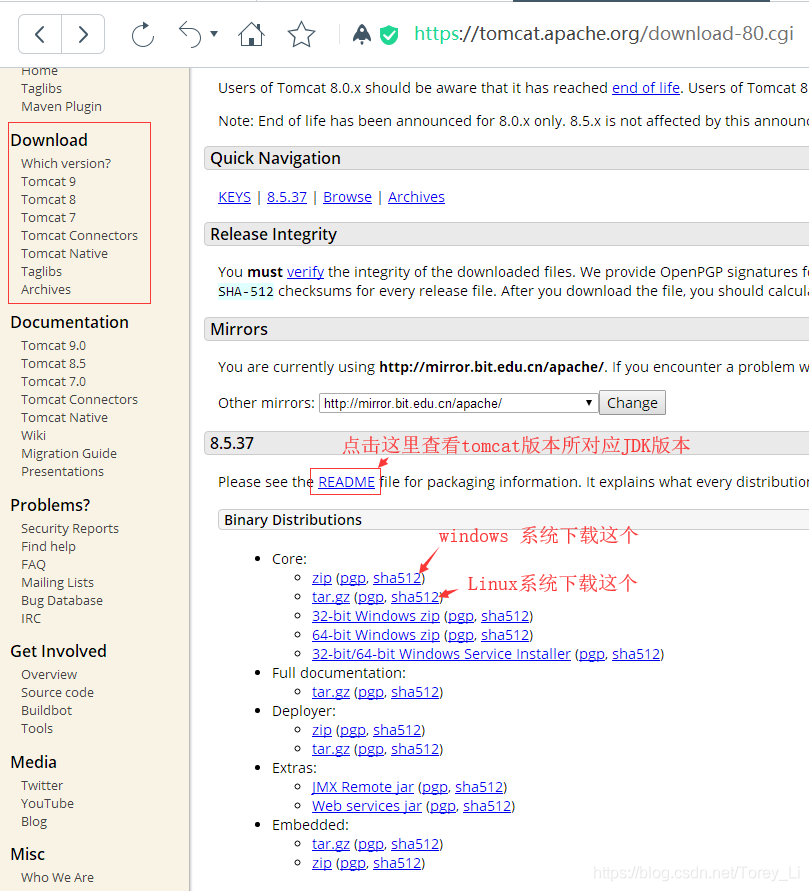Viewport: 809px width, 891px height.
Task: Open Migration Guide link
Action: coord(69,454)
